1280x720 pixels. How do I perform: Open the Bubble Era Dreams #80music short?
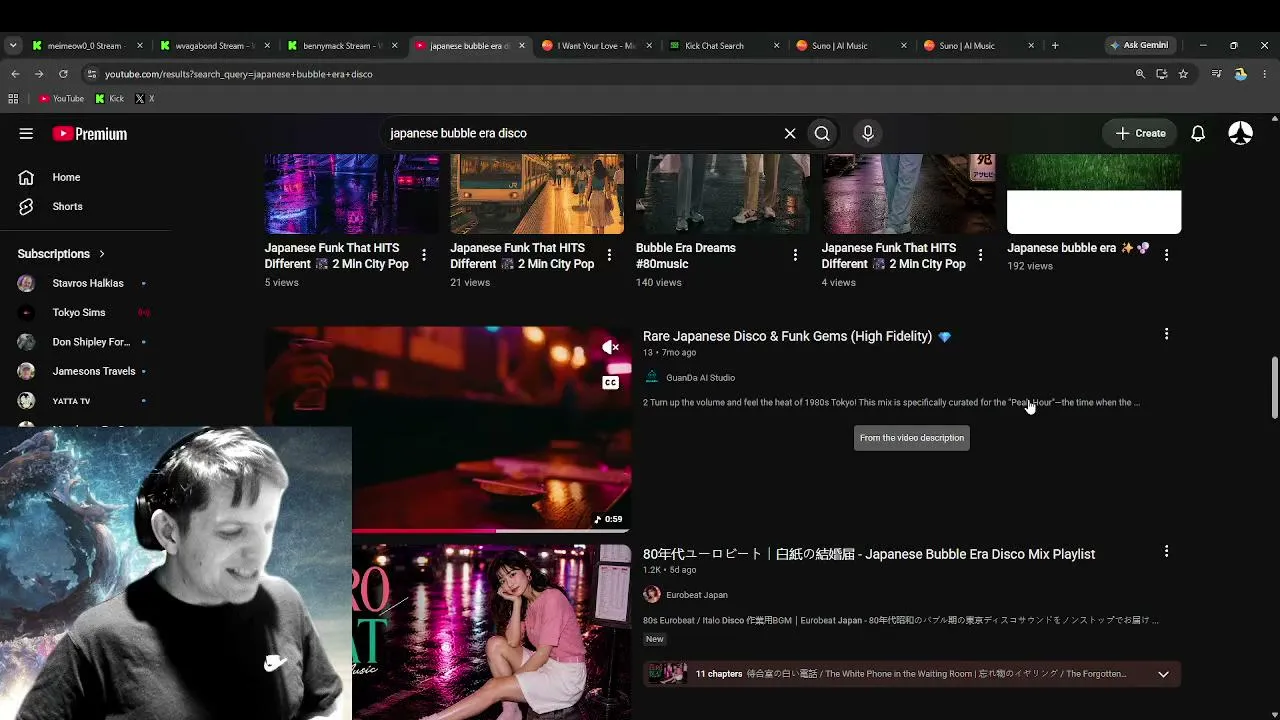686,256
